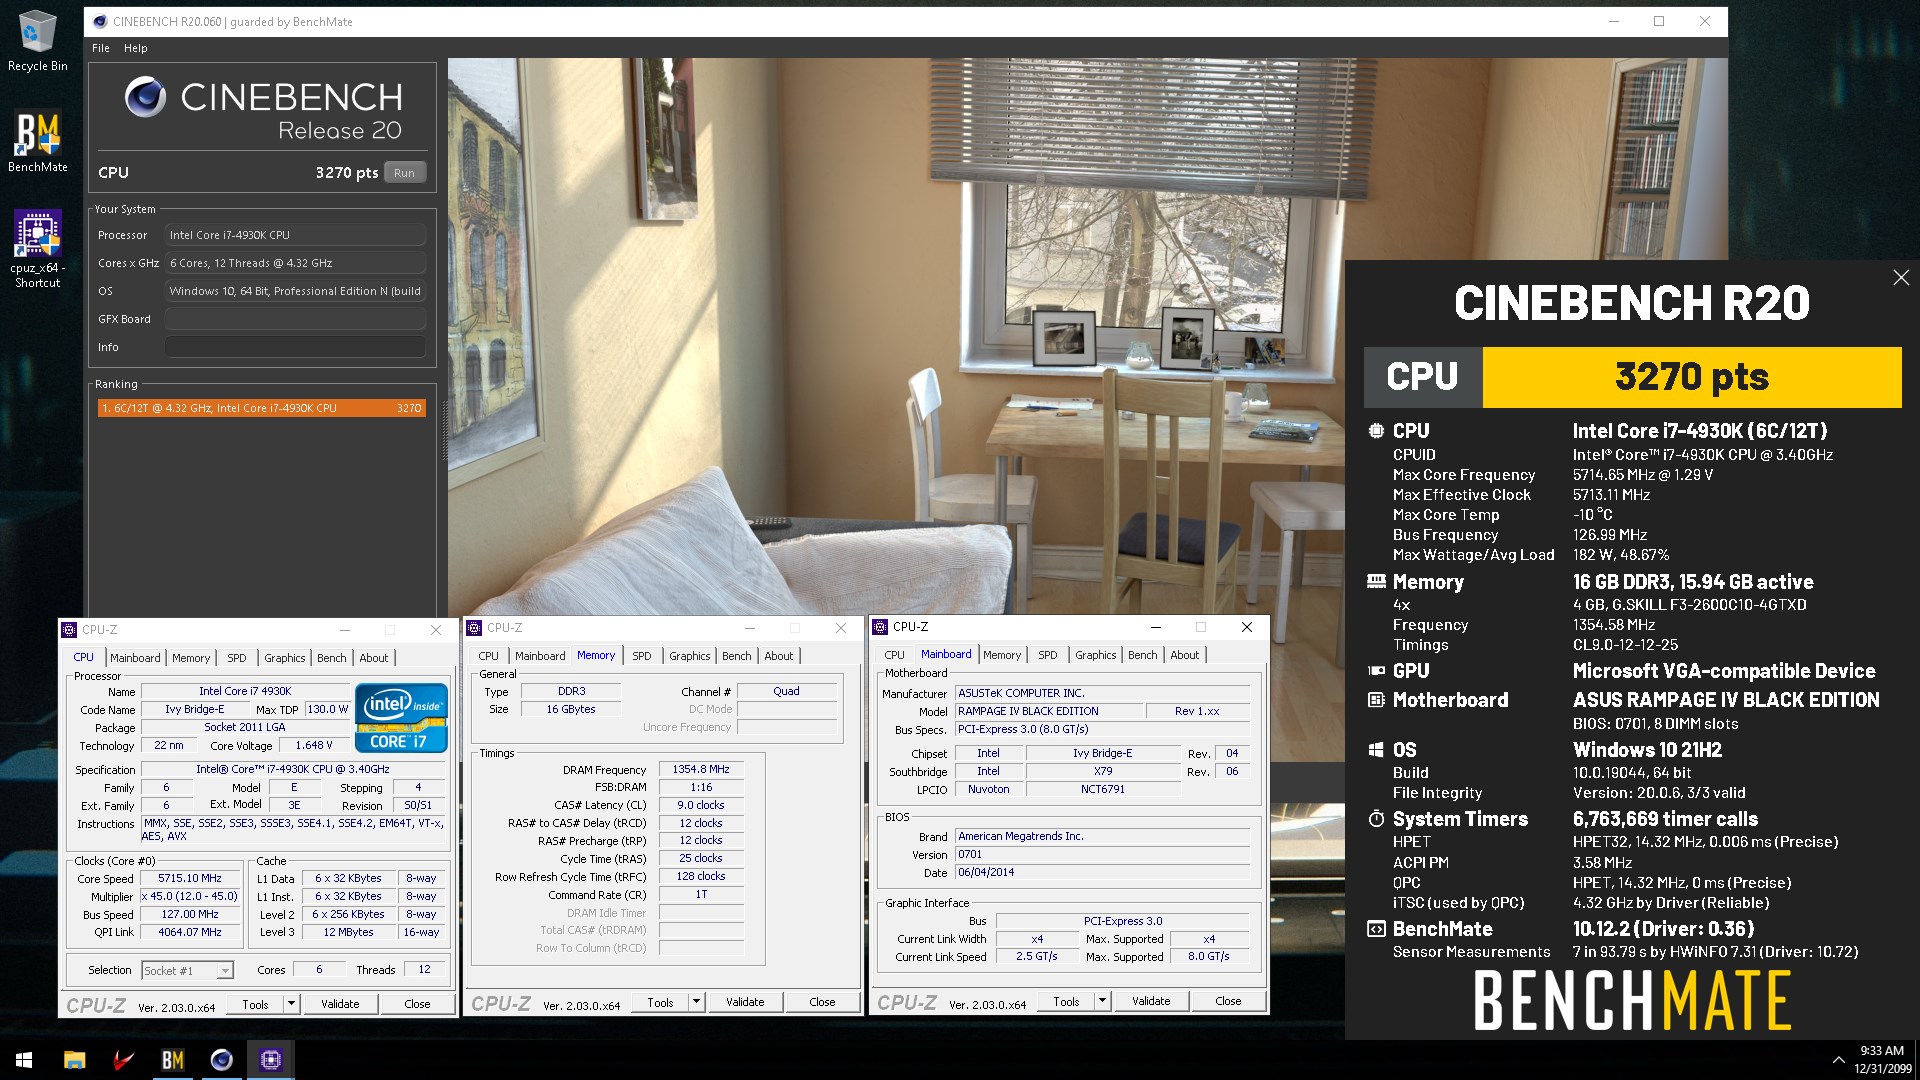Open the Socket #1 selection dropdown
The width and height of the screenshot is (1920, 1080).
187,970
